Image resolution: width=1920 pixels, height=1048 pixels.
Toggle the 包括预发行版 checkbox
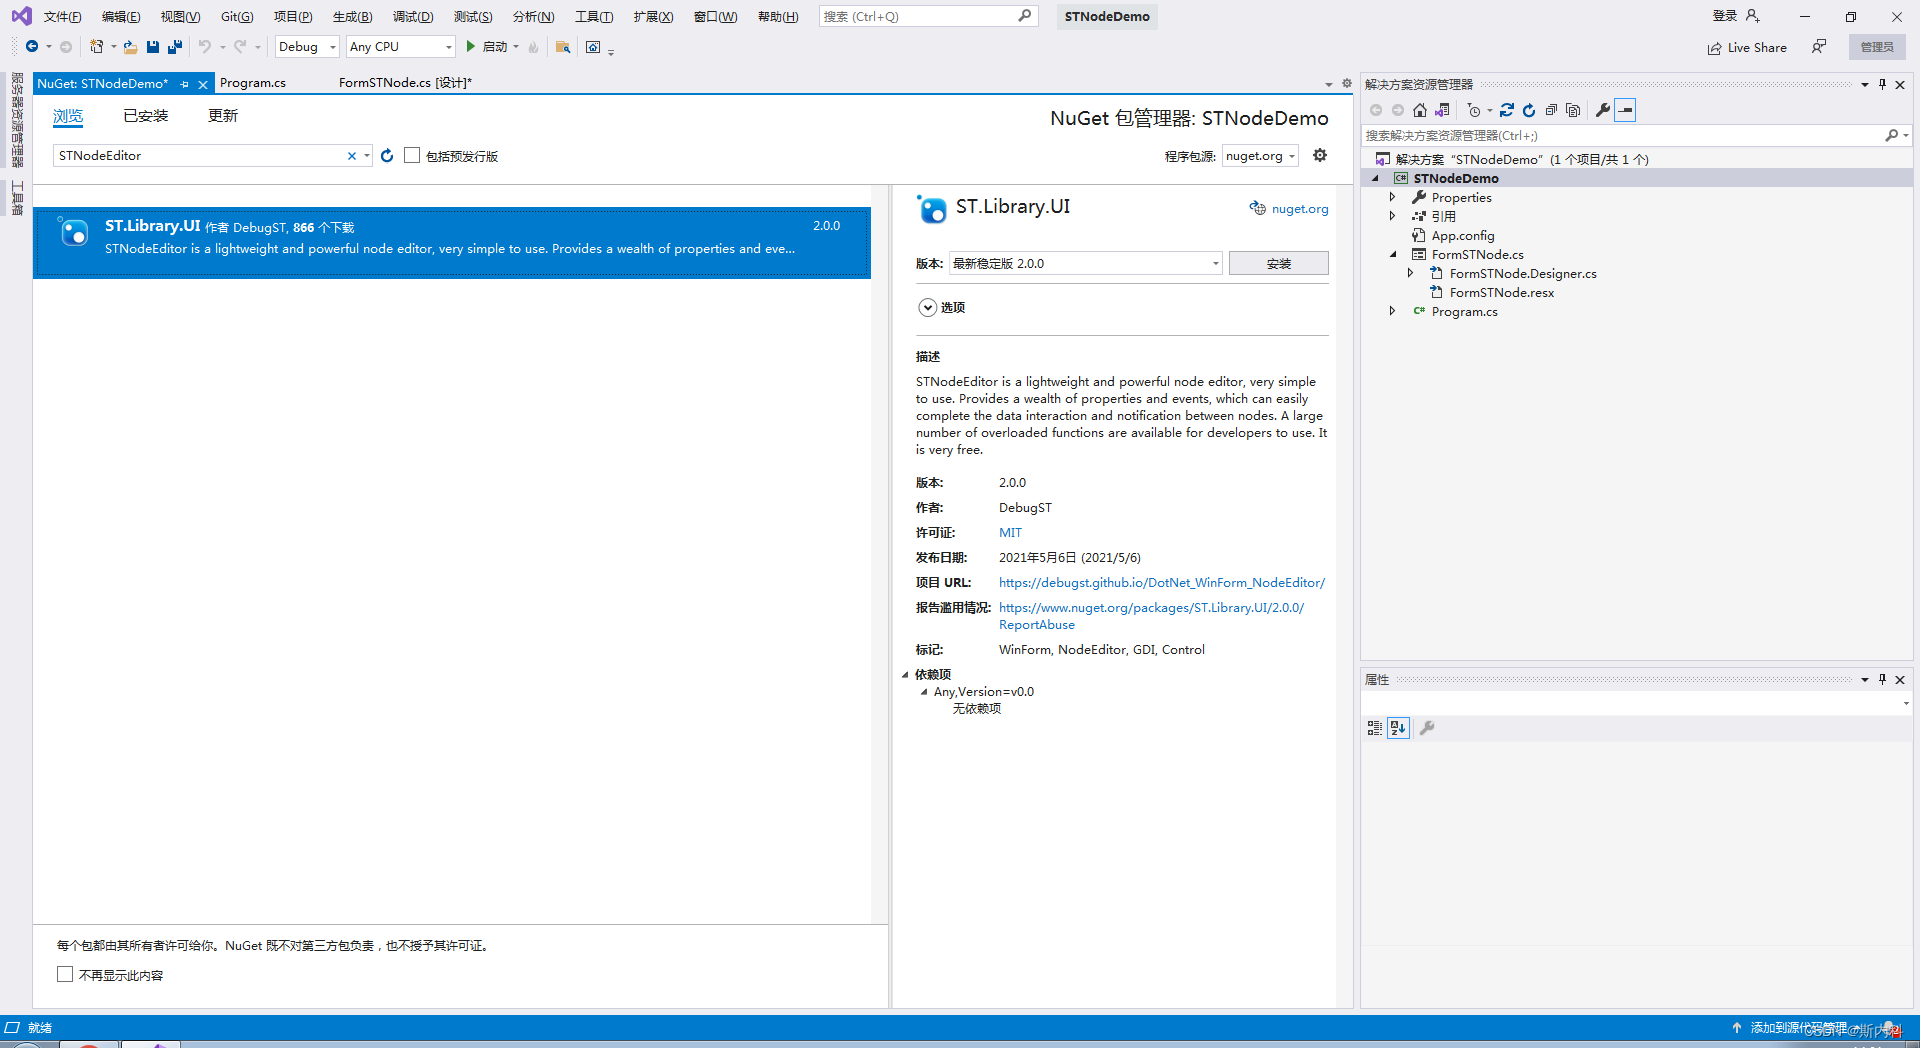pos(412,155)
